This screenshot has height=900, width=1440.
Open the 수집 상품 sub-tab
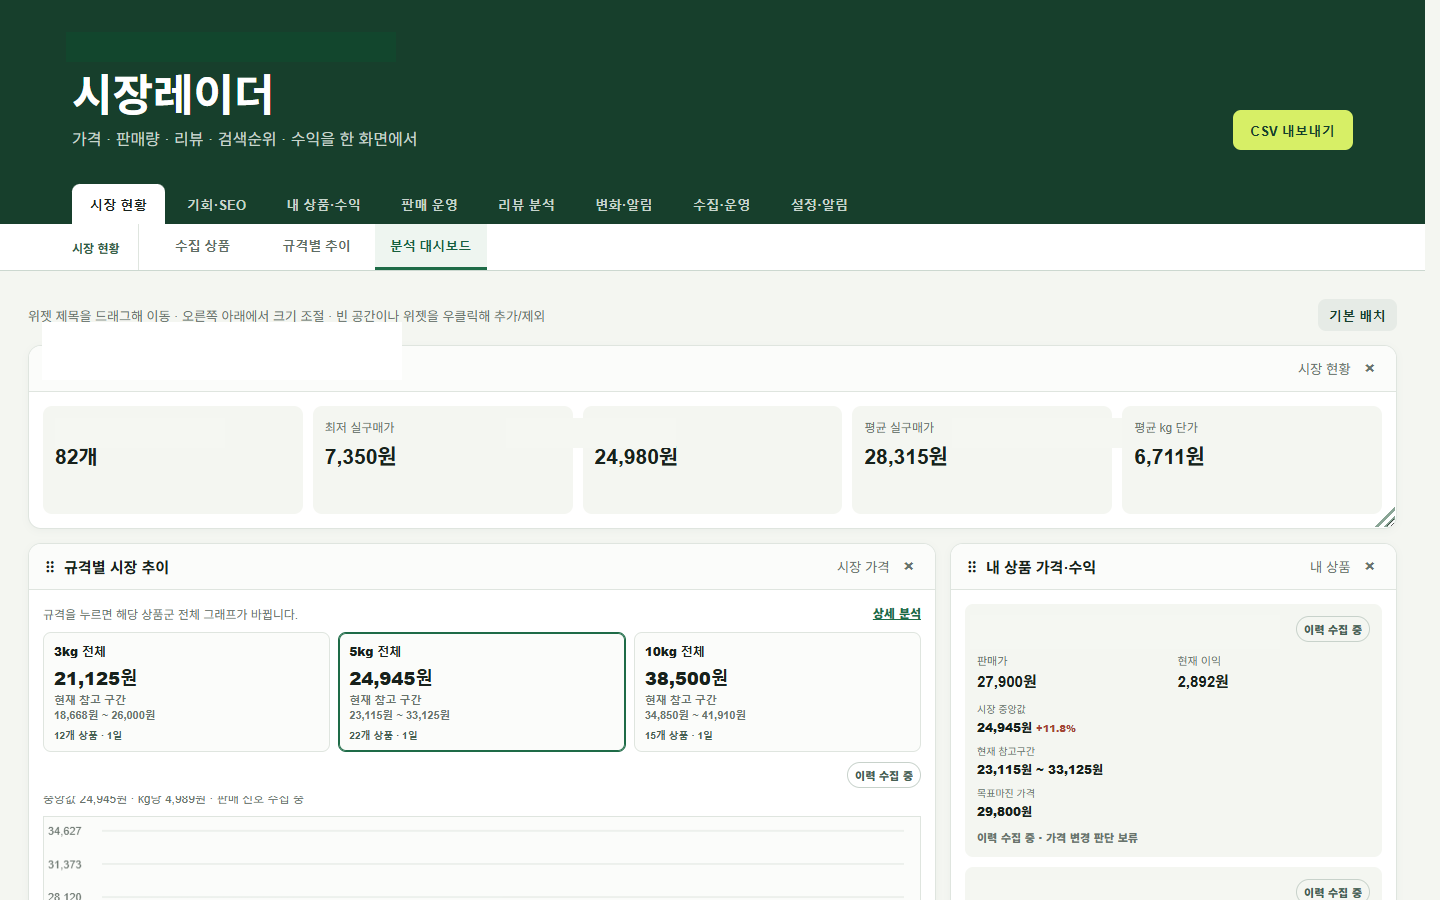tap(203, 246)
